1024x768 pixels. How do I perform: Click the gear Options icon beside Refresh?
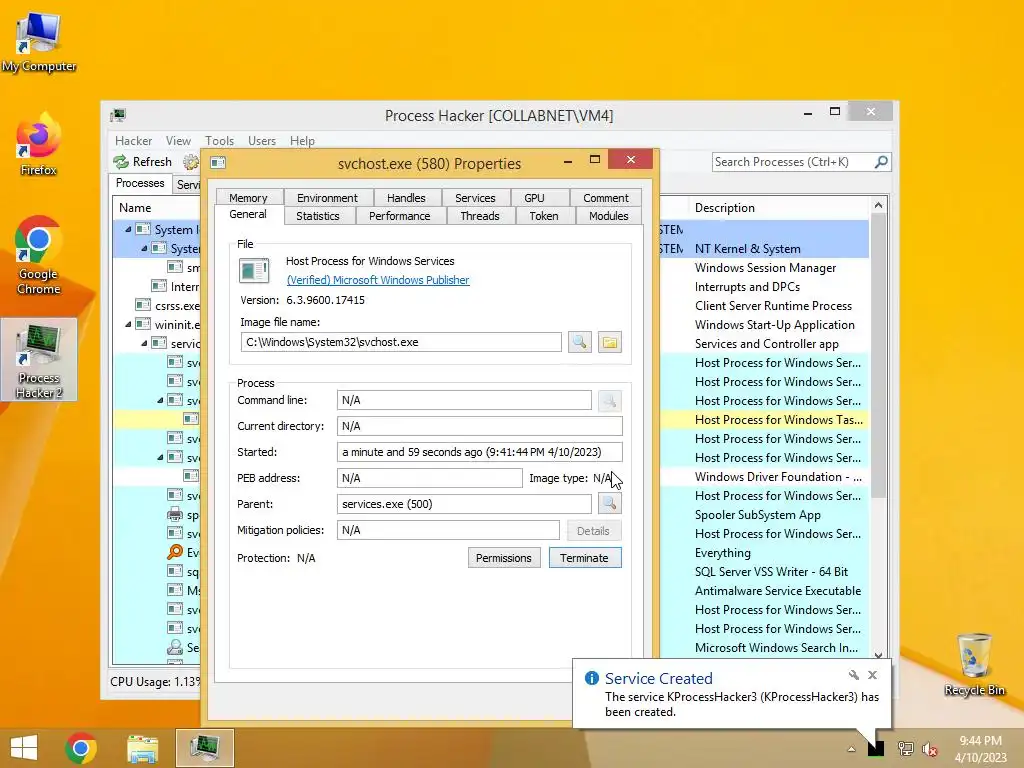pyautogui.click(x=190, y=162)
